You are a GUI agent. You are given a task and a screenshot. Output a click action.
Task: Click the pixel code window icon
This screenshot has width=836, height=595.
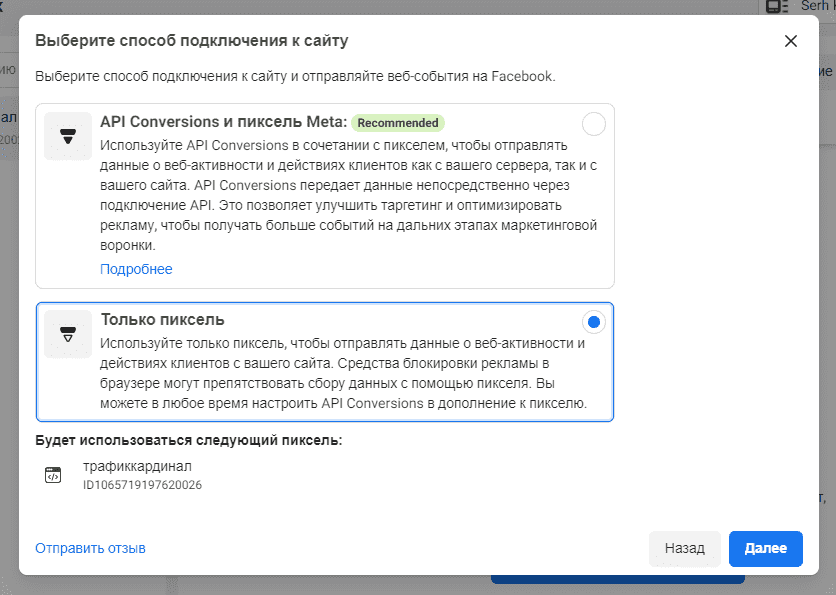click(x=53, y=475)
